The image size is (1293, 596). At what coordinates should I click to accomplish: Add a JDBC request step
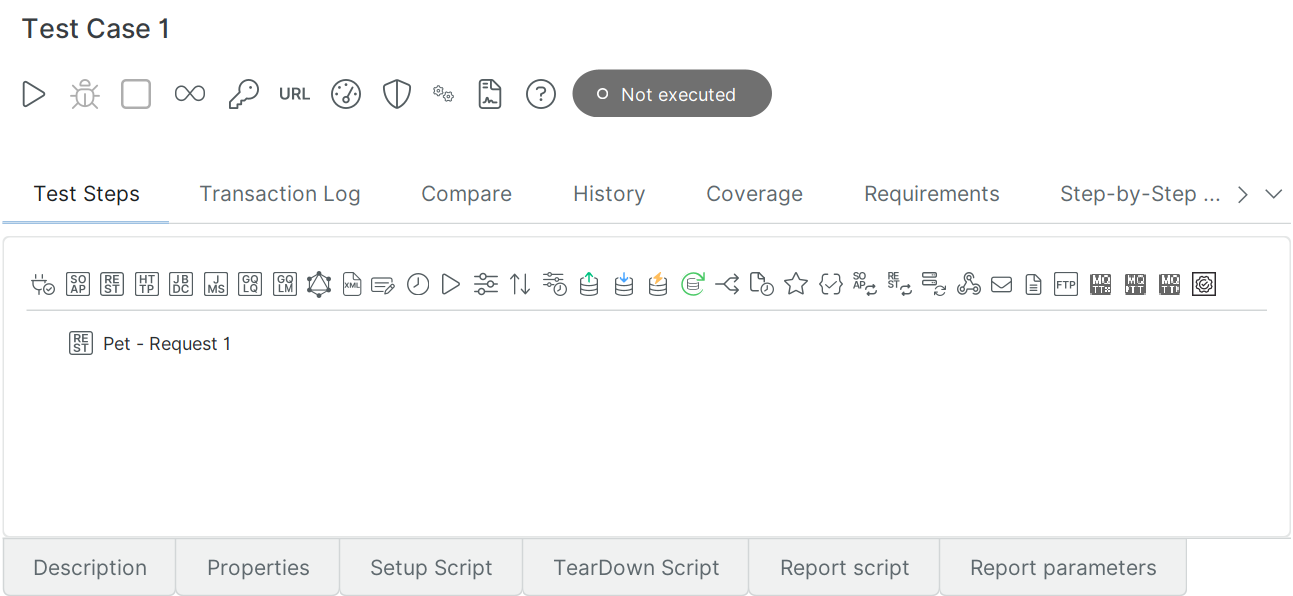(181, 284)
